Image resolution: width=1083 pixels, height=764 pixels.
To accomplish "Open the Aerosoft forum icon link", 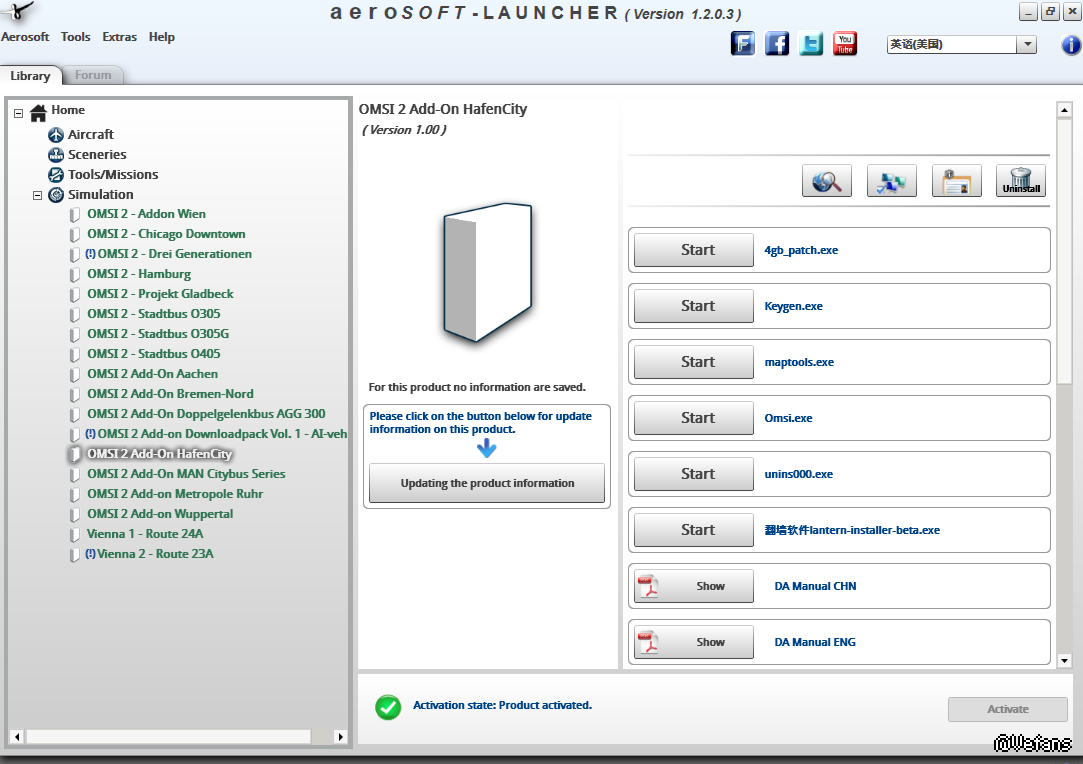I will coord(742,44).
